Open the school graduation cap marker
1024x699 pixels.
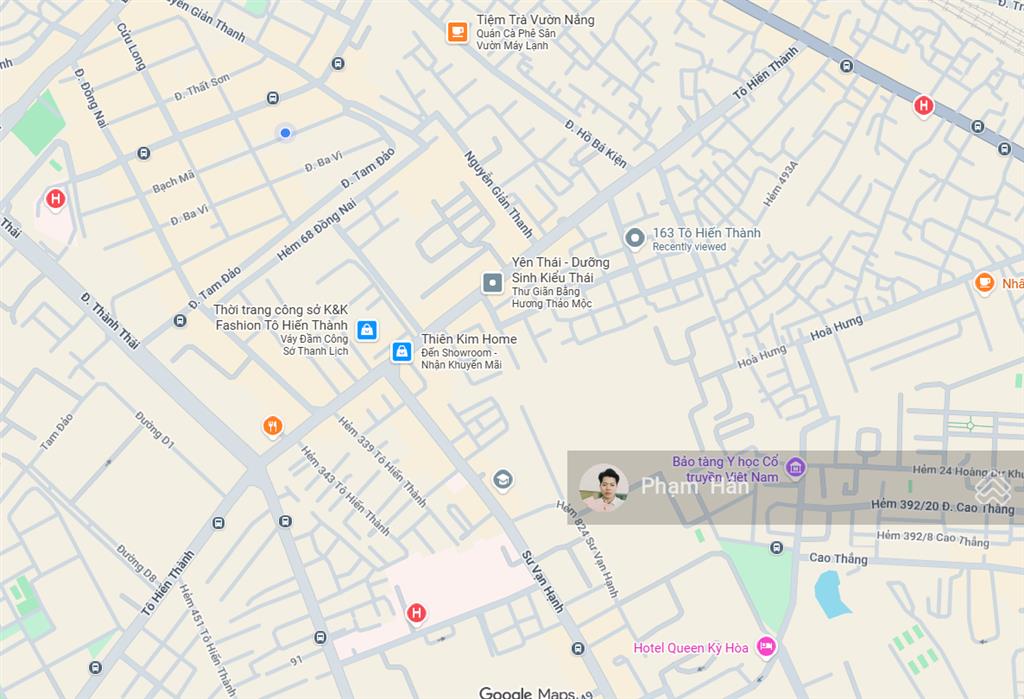(x=502, y=480)
